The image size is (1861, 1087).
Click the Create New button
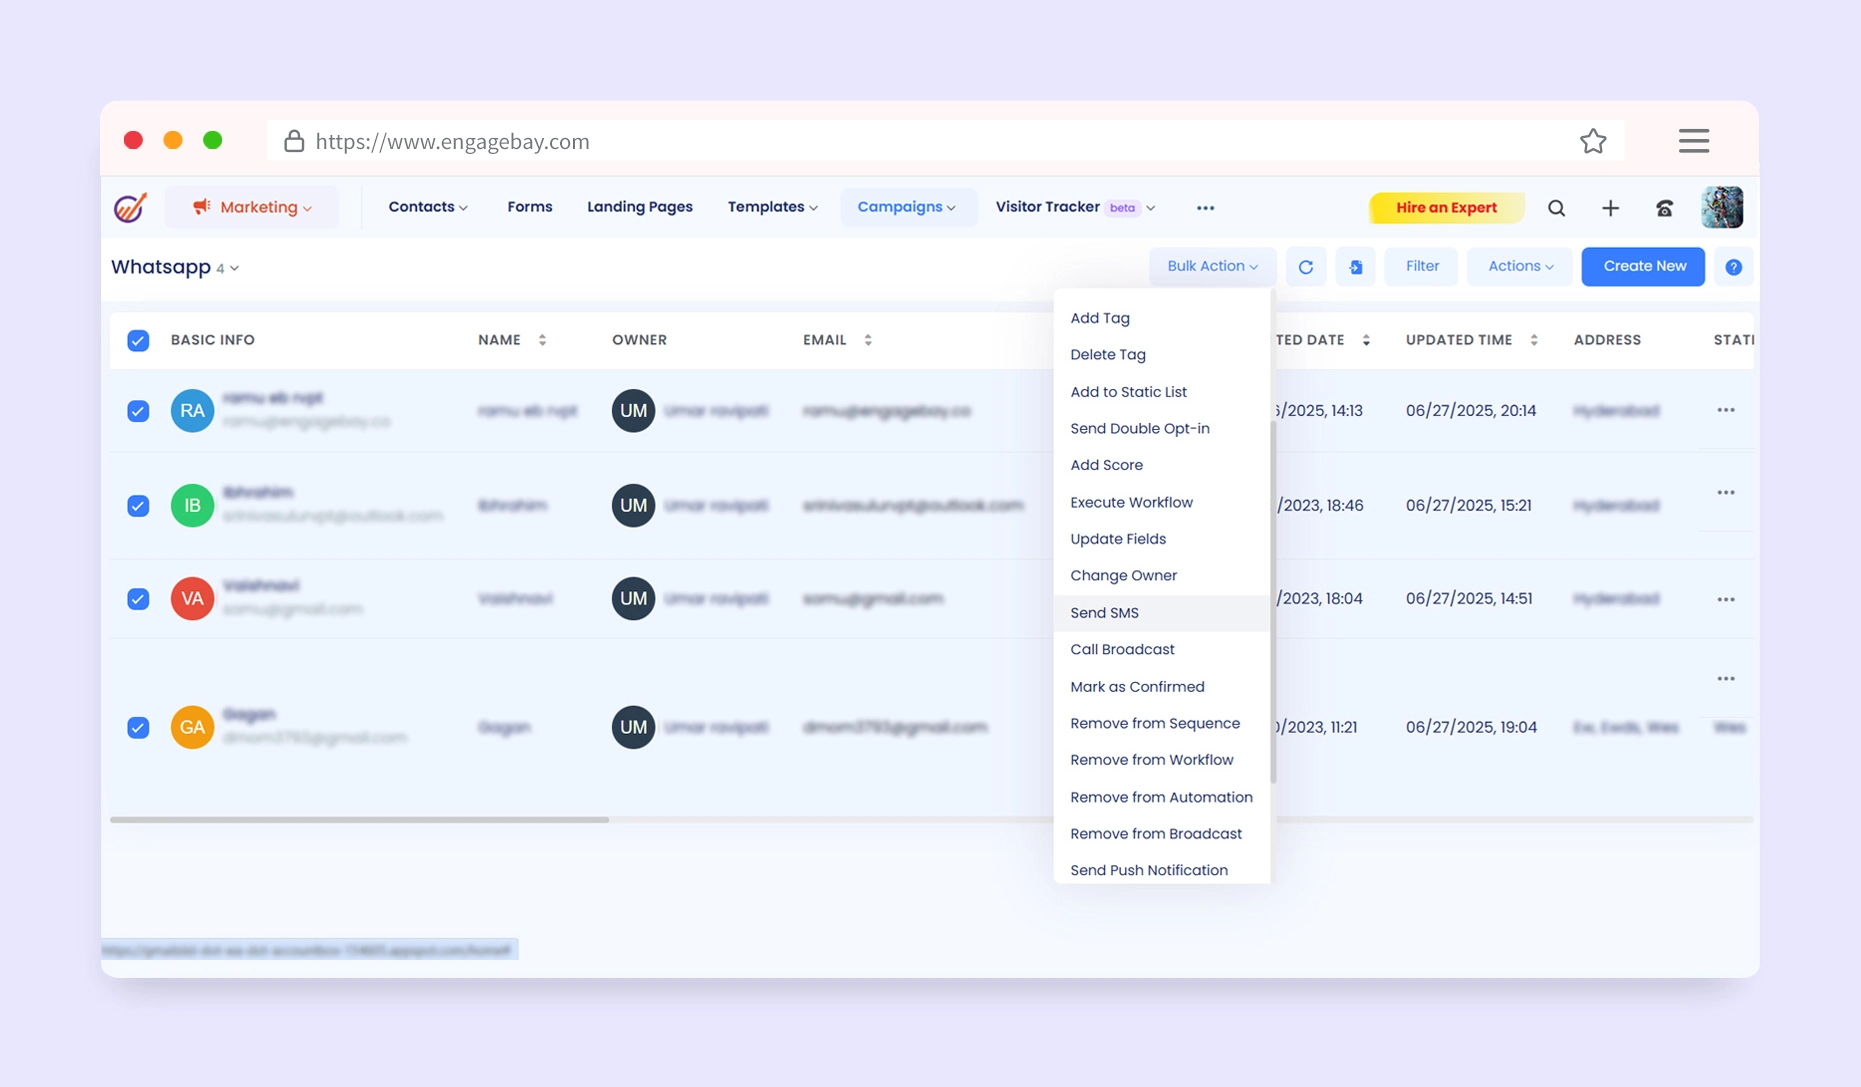click(1643, 266)
